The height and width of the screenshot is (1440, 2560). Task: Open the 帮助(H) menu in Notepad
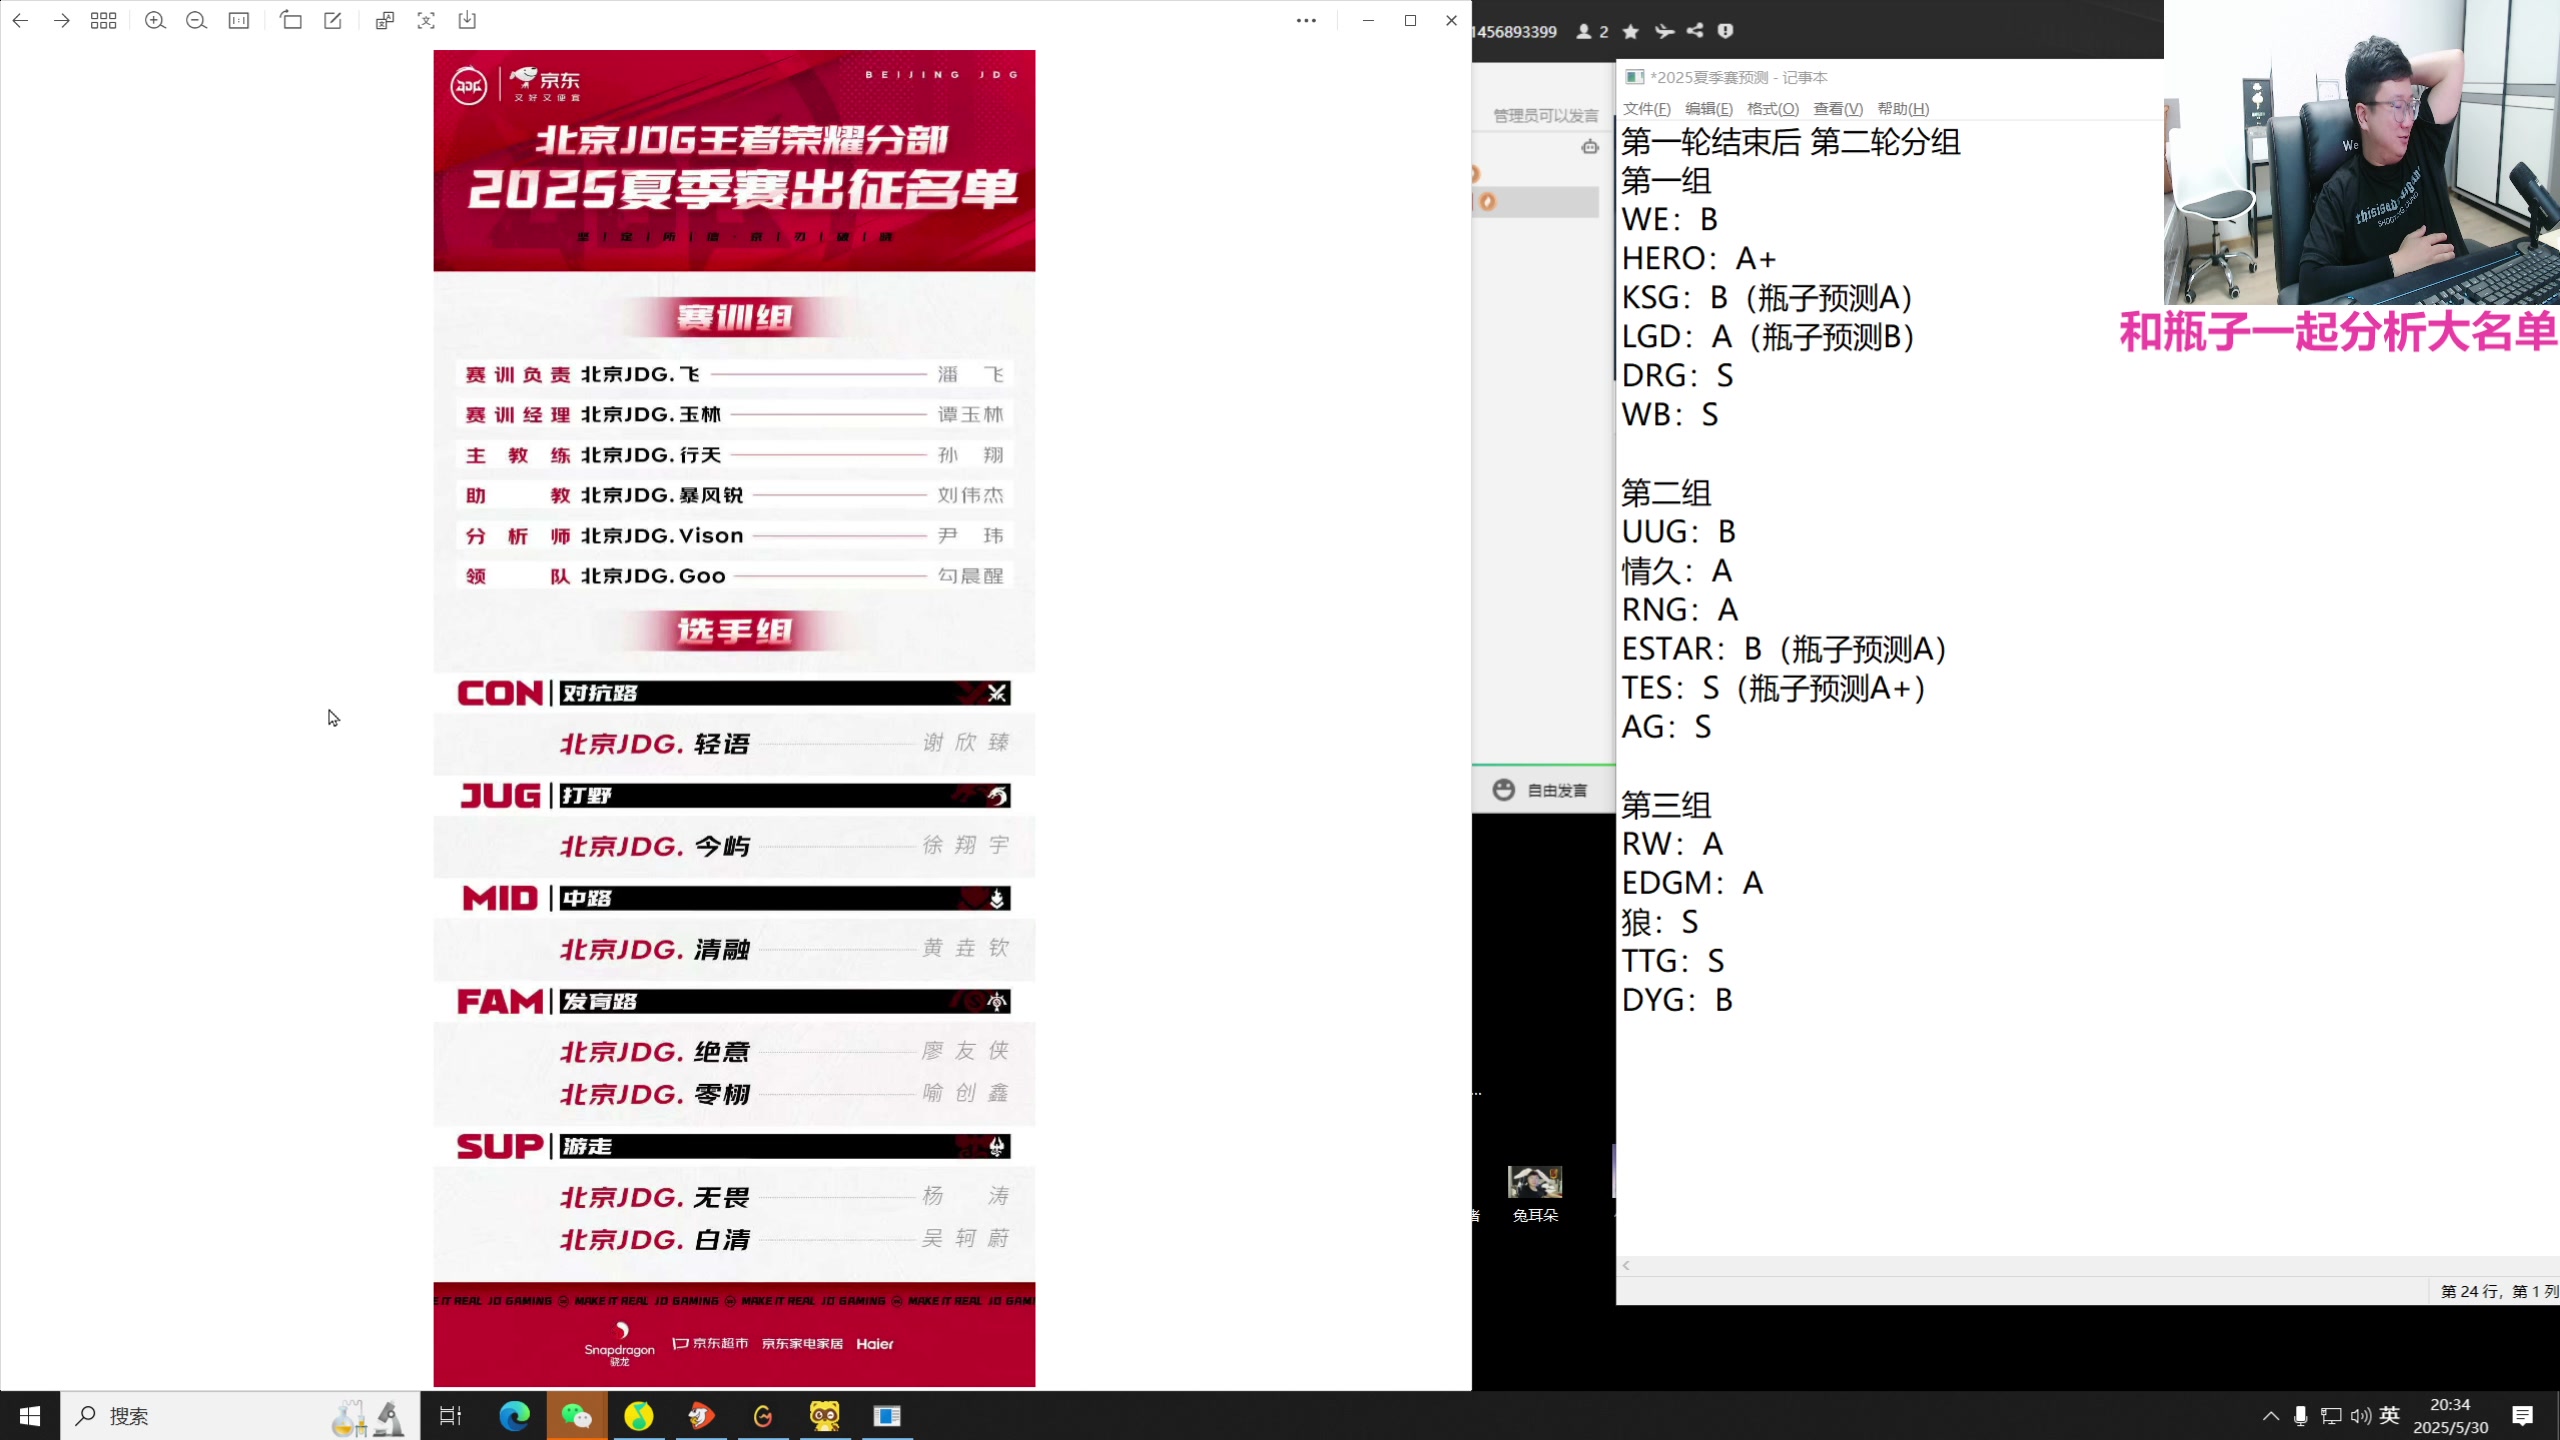click(x=1903, y=109)
